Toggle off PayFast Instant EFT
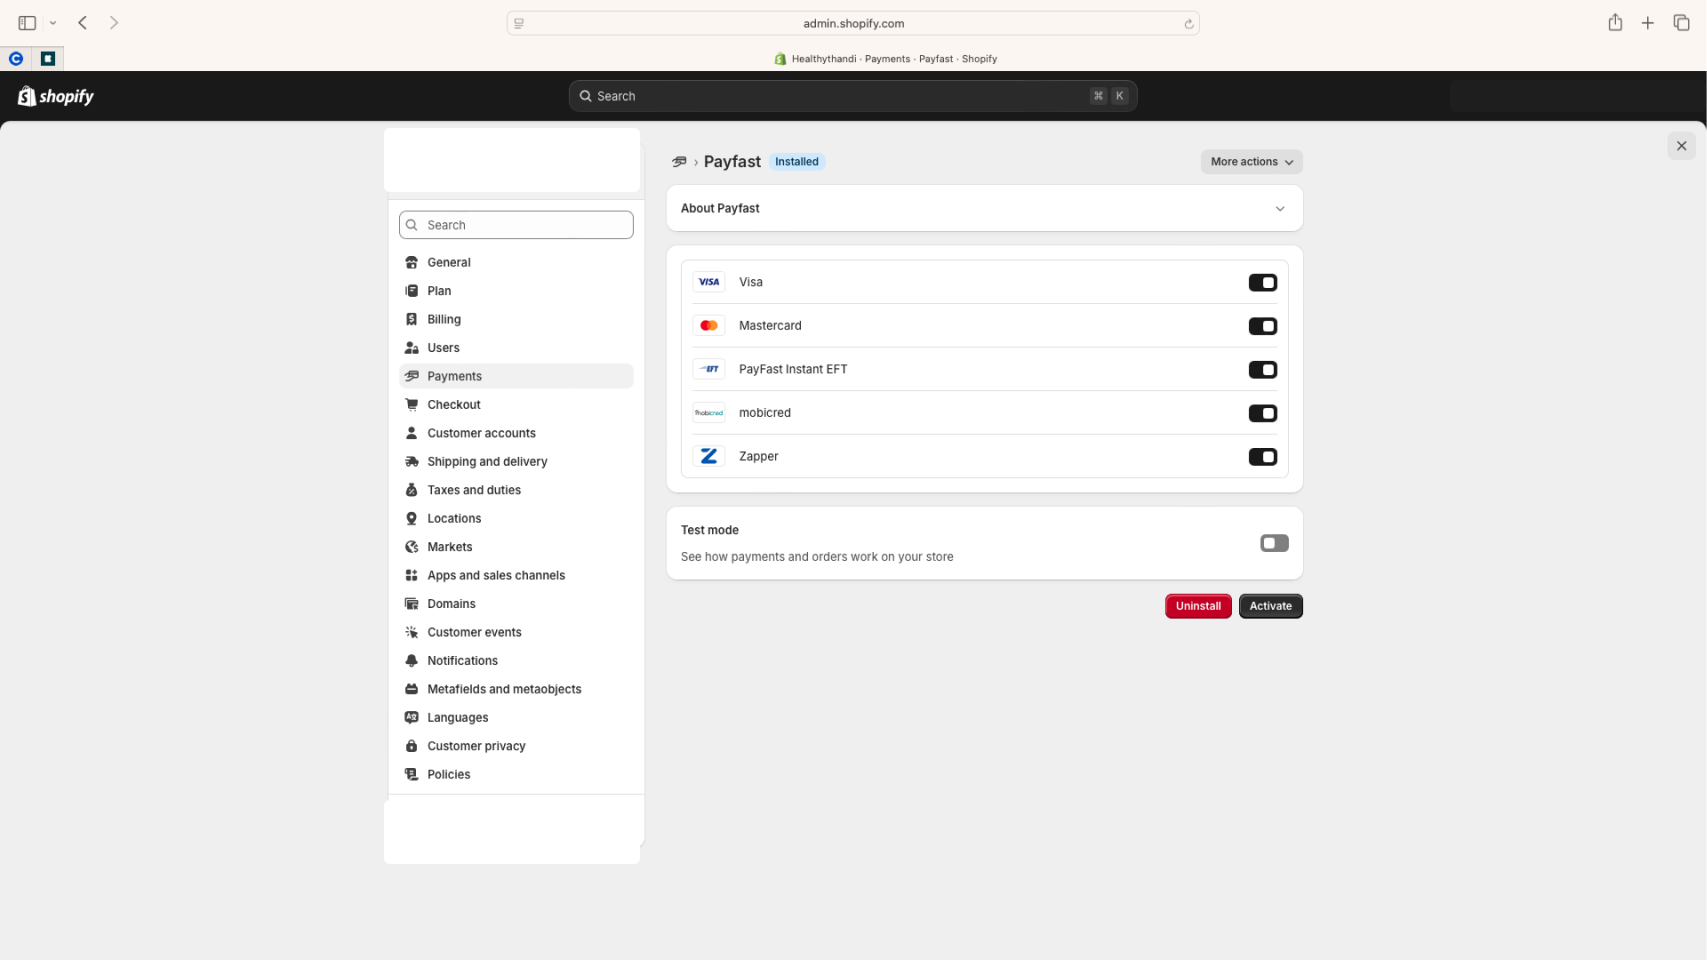Viewport: 1707px width, 960px height. tap(1263, 369)
